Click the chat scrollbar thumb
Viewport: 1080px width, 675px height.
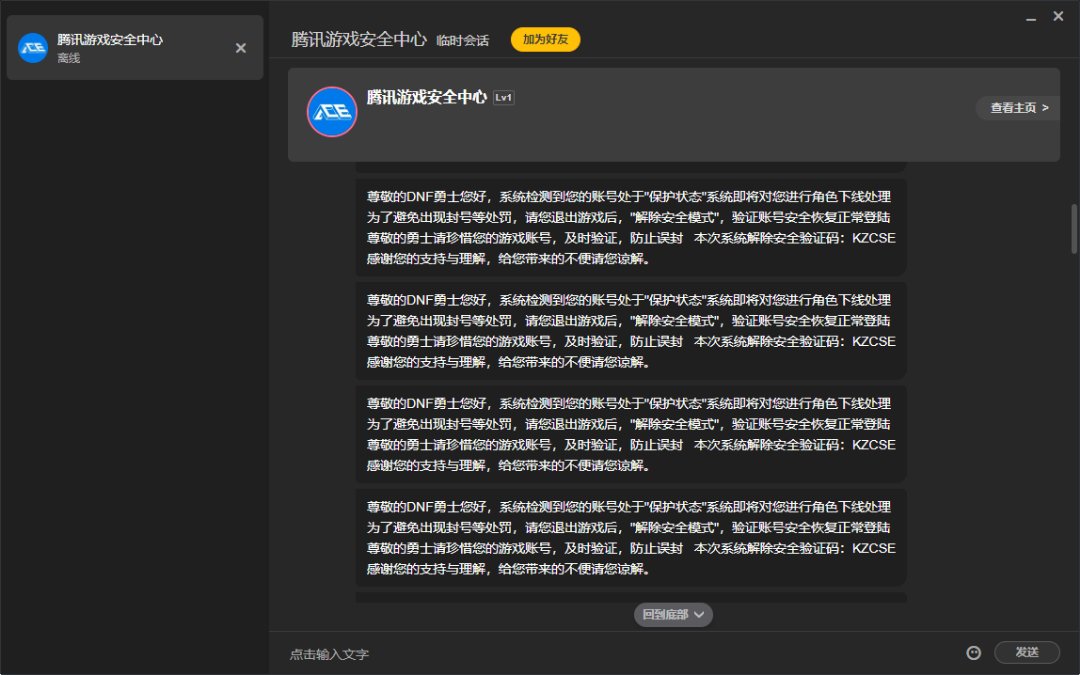tap(1073, 229)
